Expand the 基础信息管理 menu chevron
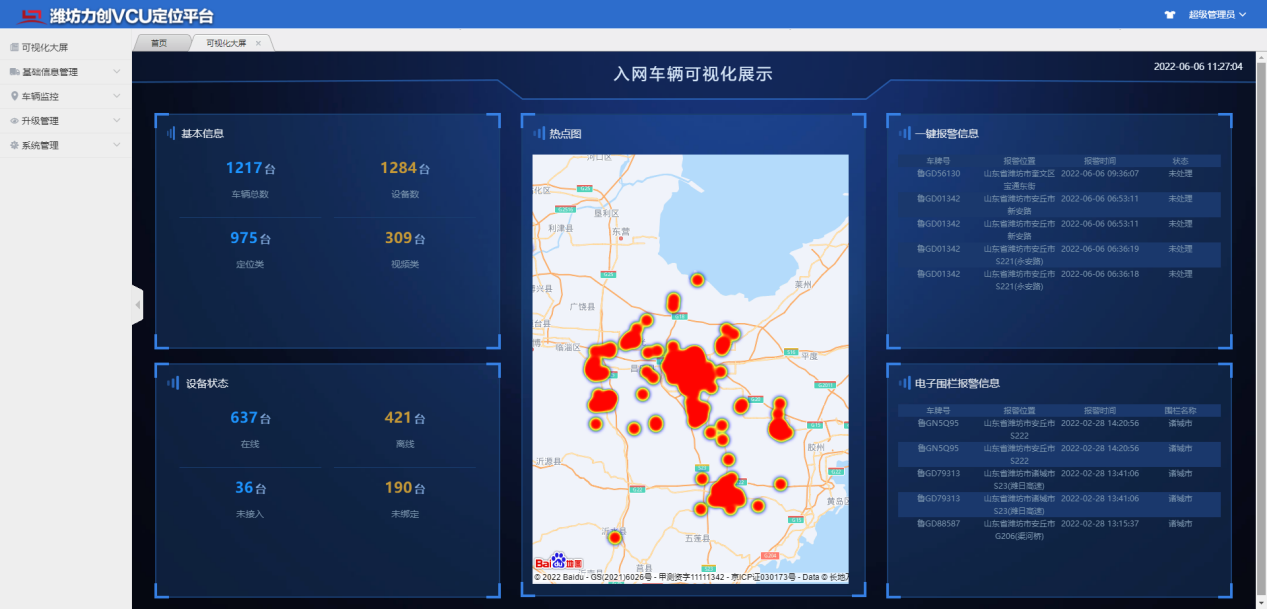Image resolution: width=1267 pixels, height=609 pixels. 117,72
